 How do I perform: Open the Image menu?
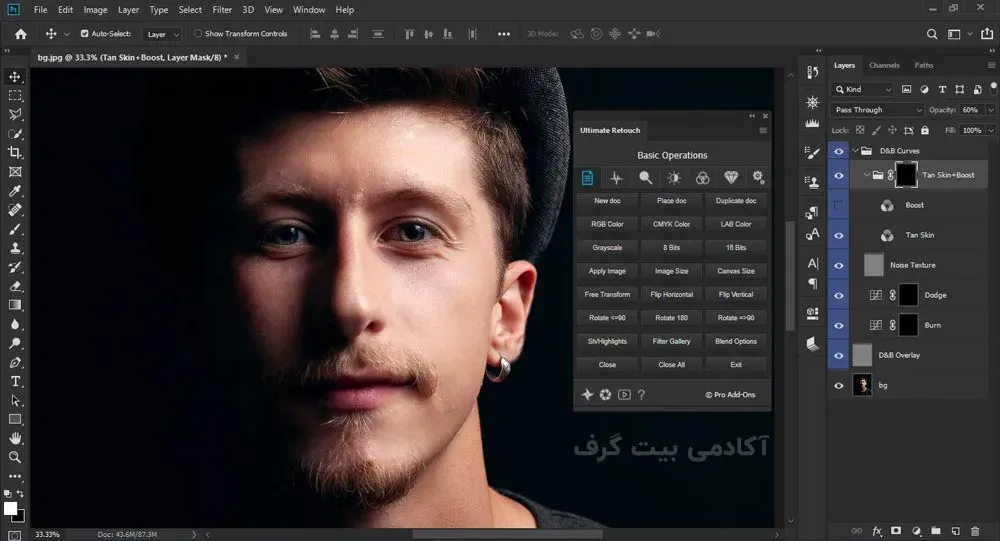pyautogui.click(x=95, y=10)
